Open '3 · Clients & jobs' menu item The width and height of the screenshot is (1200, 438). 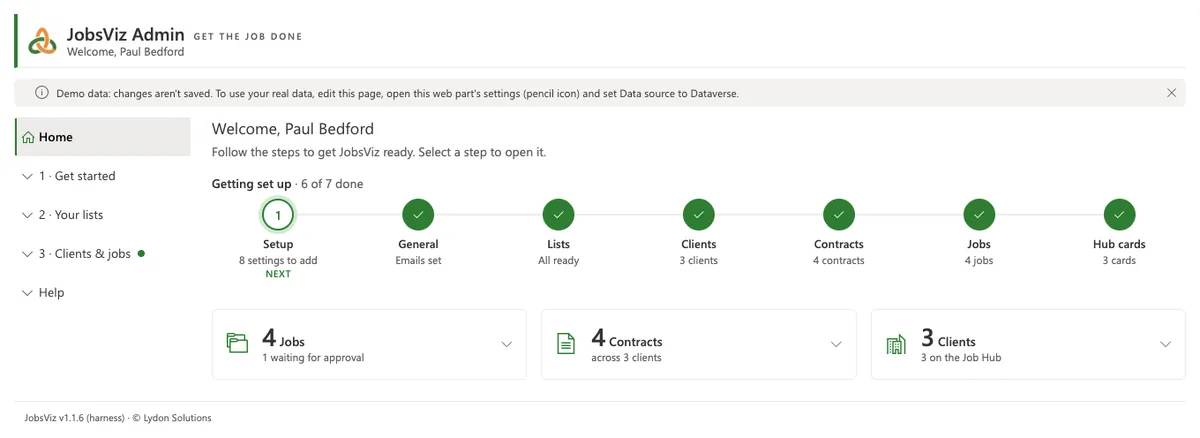click(103, 254)
